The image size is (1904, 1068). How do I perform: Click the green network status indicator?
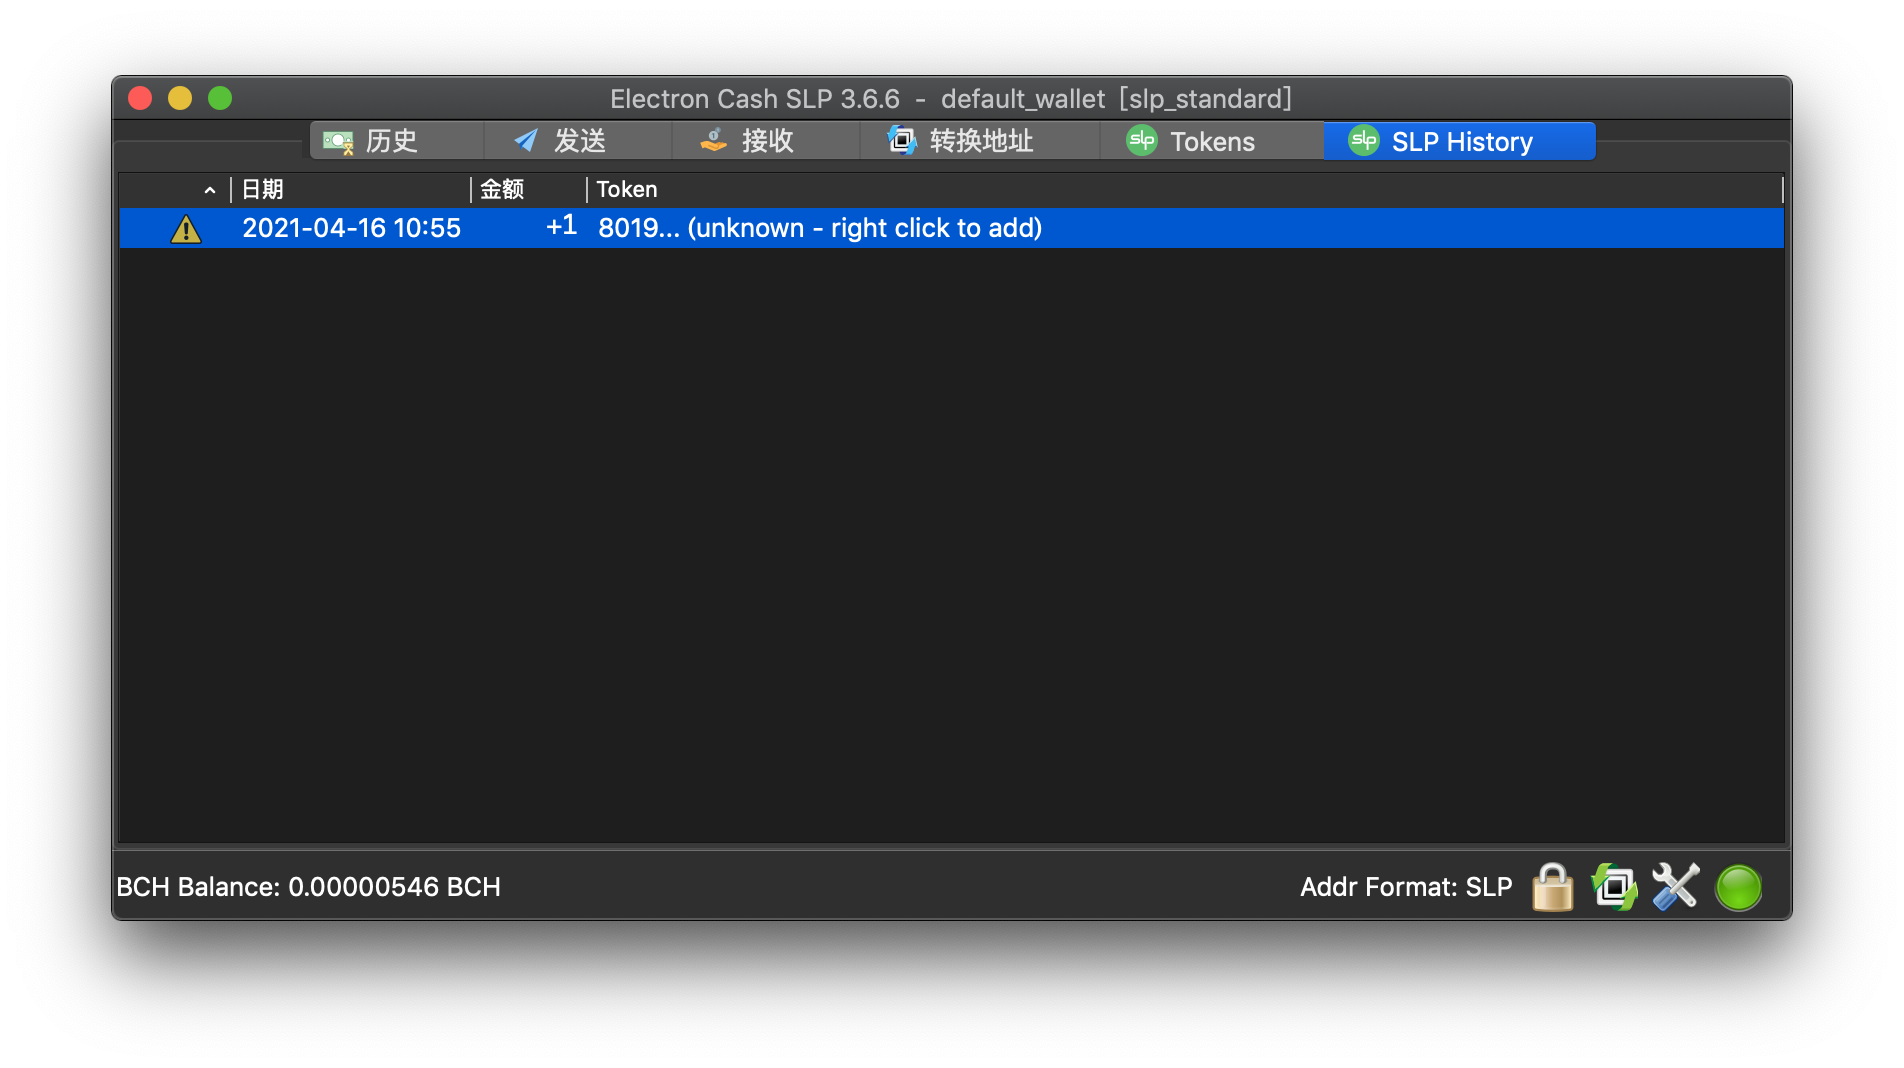point(1739,888)
